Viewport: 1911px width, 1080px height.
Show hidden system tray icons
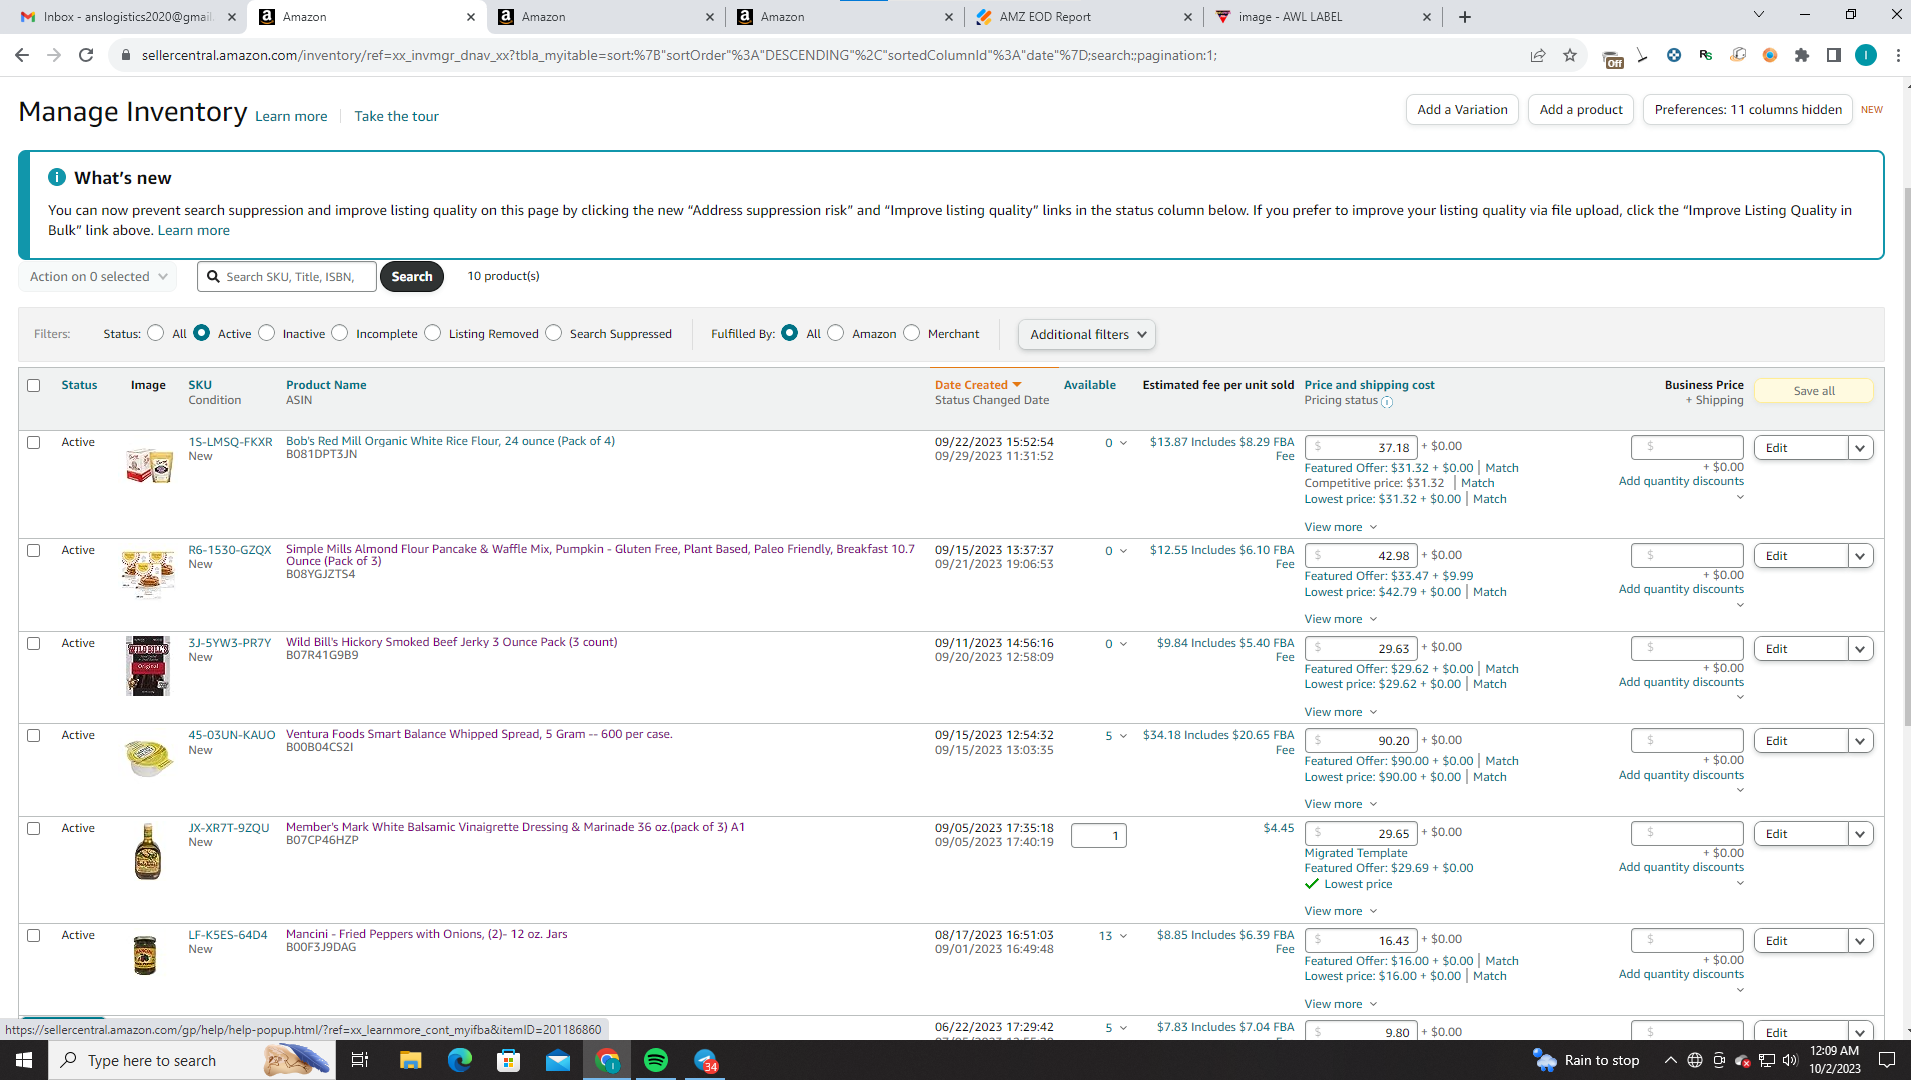(x=1670, y=1060)
